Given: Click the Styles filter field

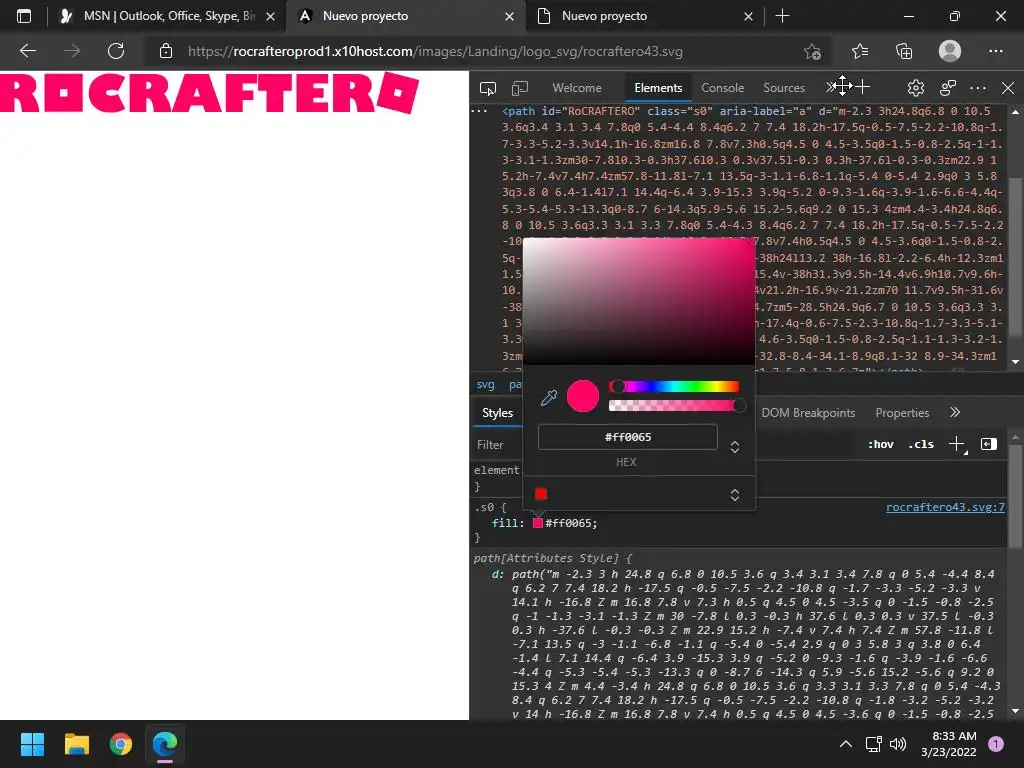Looking at the screenshot, I should point(499,445).
